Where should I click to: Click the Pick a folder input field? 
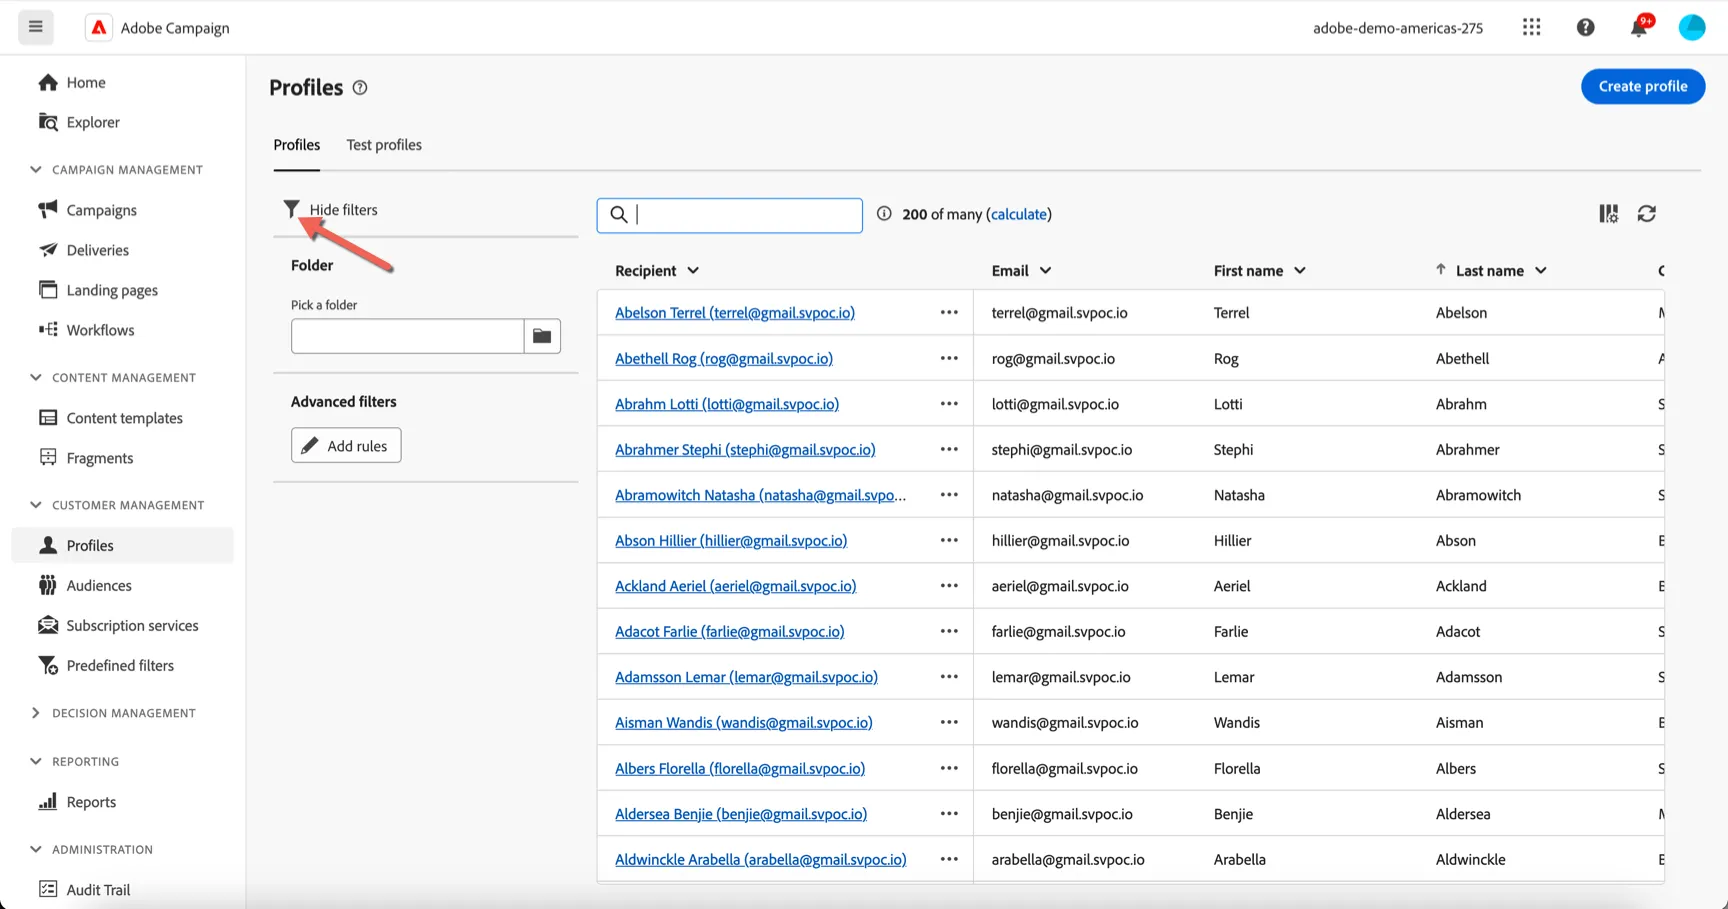(407, 336)
